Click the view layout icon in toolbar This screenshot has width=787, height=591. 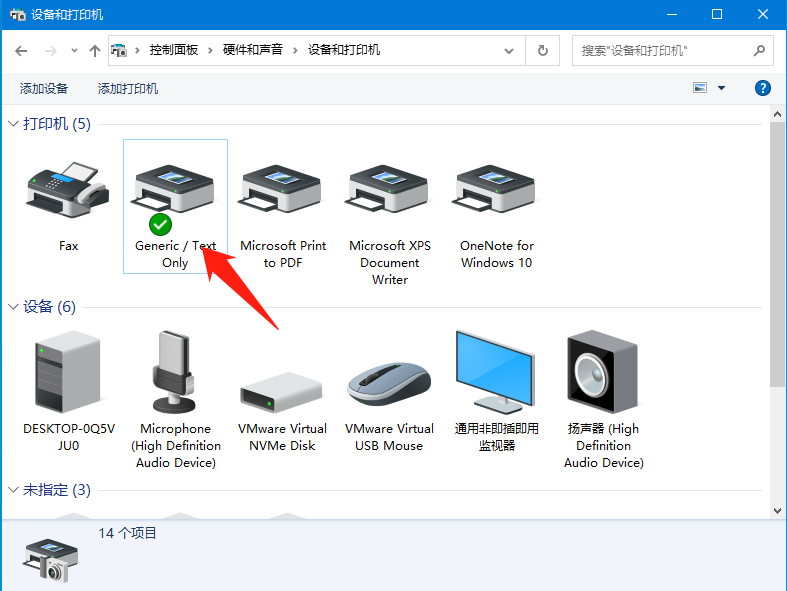(700, 88)
